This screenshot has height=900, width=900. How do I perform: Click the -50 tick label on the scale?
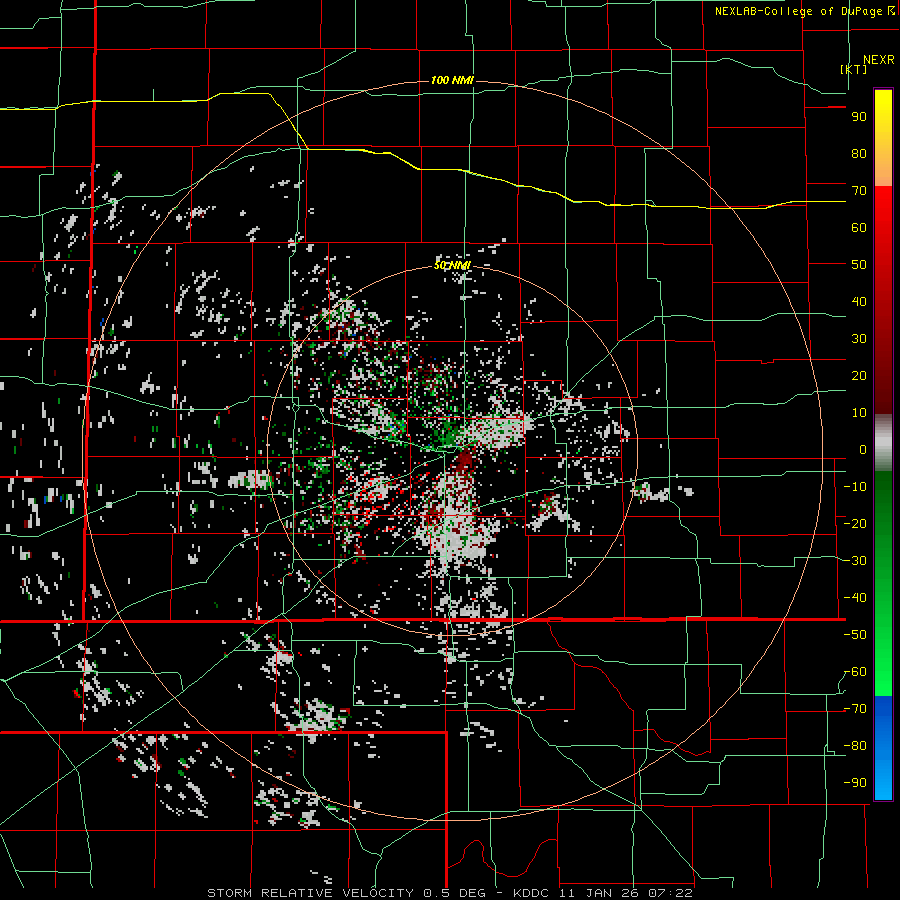[855, 635]
